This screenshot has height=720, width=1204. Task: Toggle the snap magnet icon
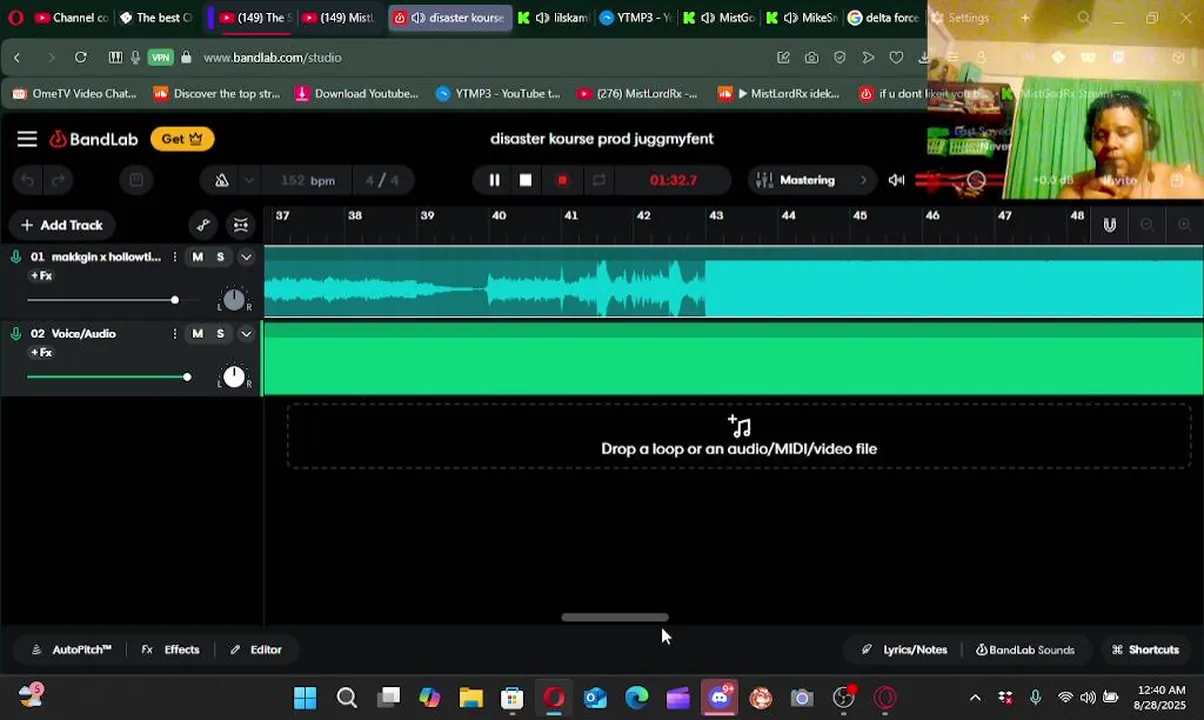tap(1109, 225)
